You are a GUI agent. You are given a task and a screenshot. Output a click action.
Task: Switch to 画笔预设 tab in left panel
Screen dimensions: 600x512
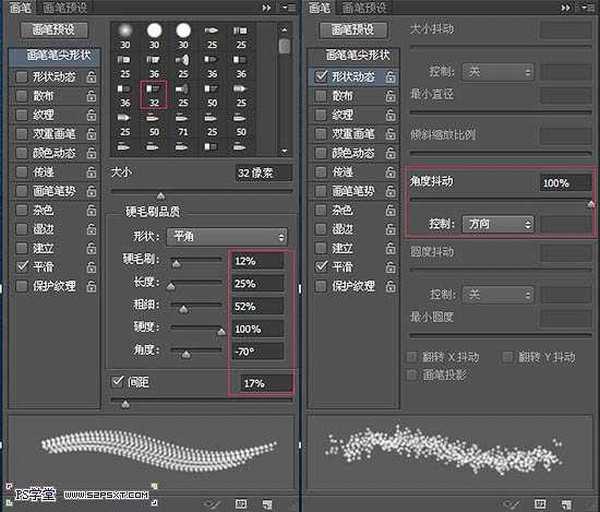64,8
